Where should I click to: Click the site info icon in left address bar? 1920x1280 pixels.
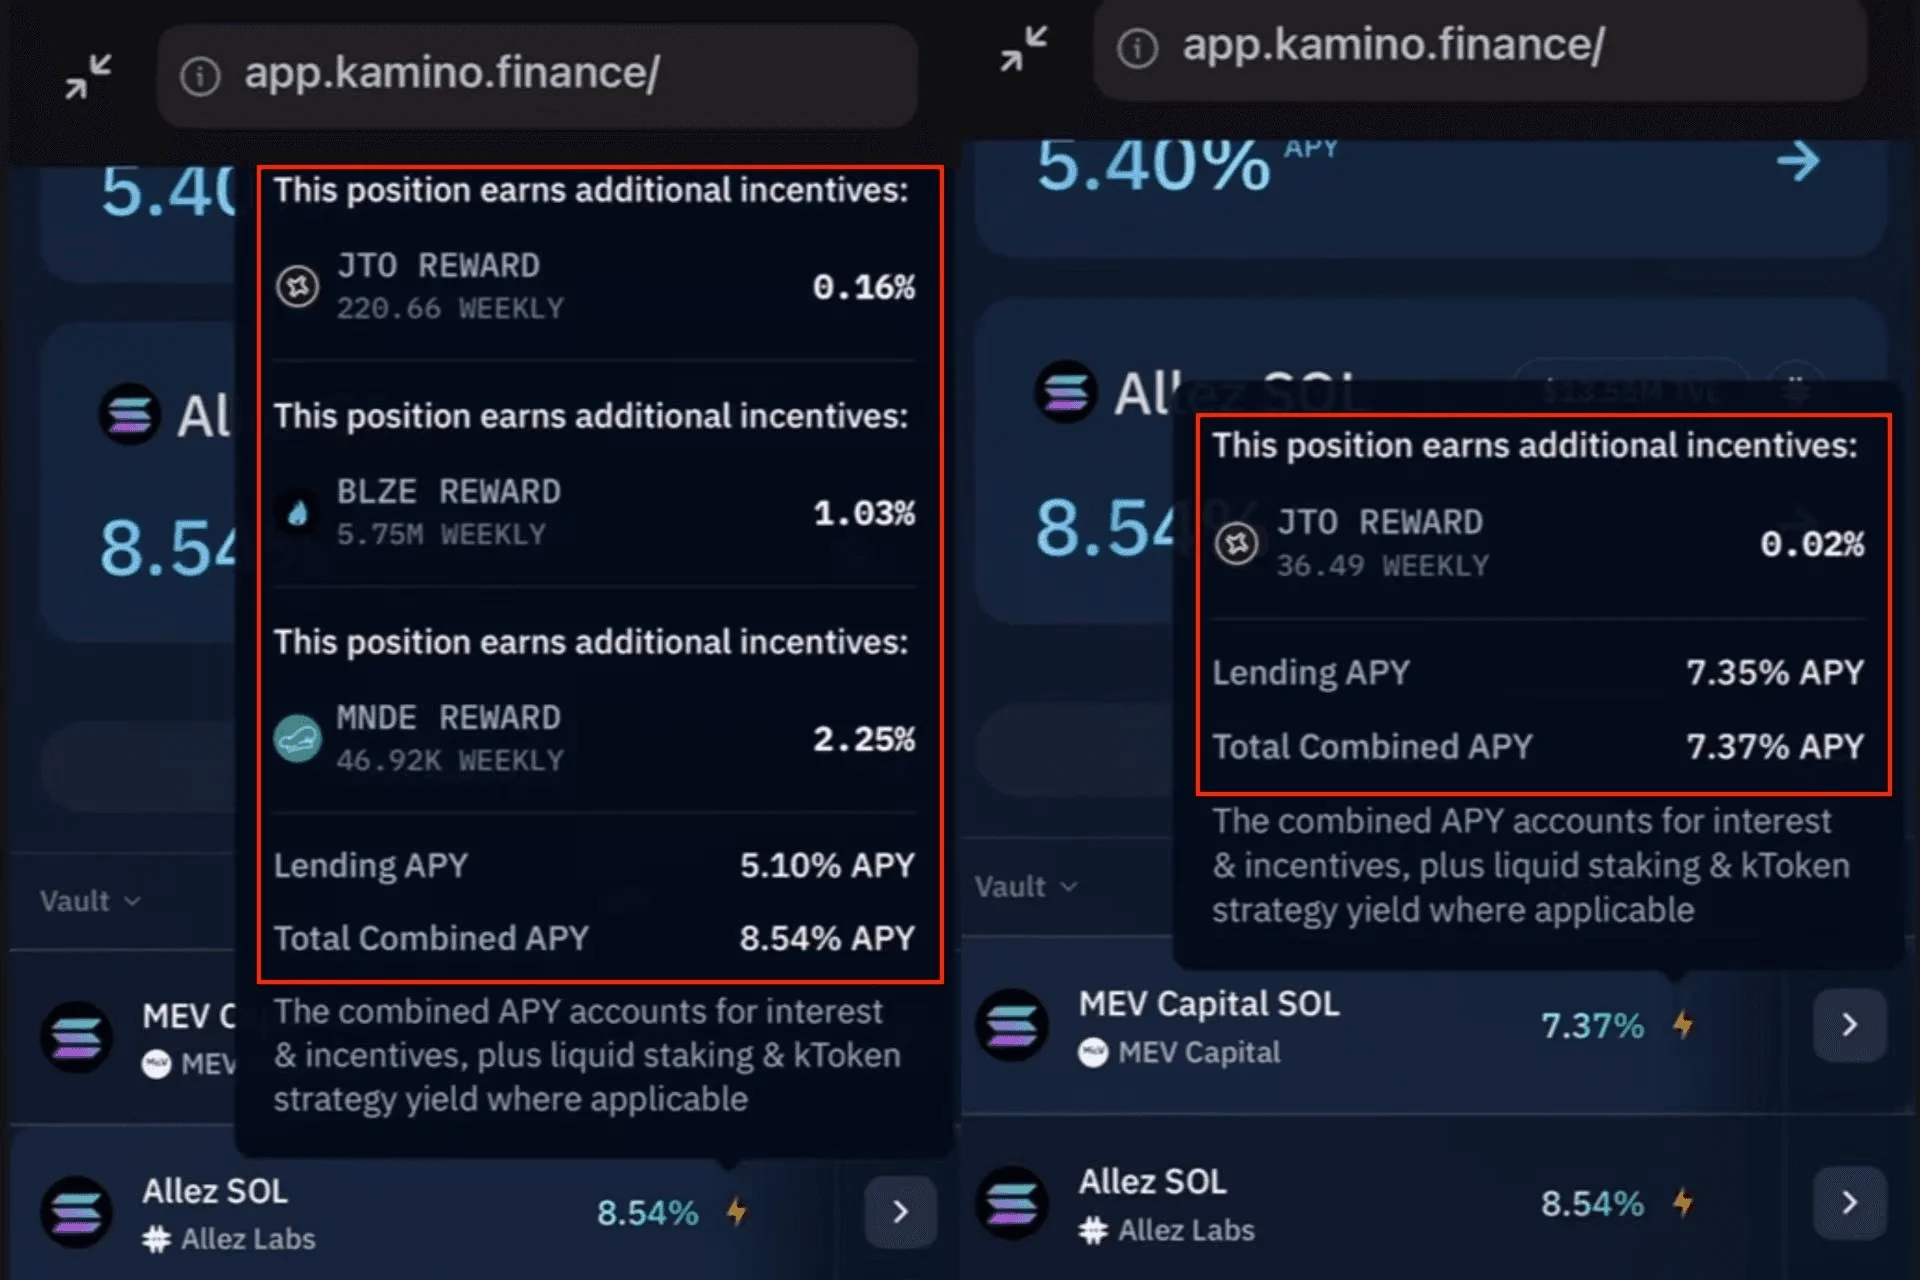click(x=200, y=76)
